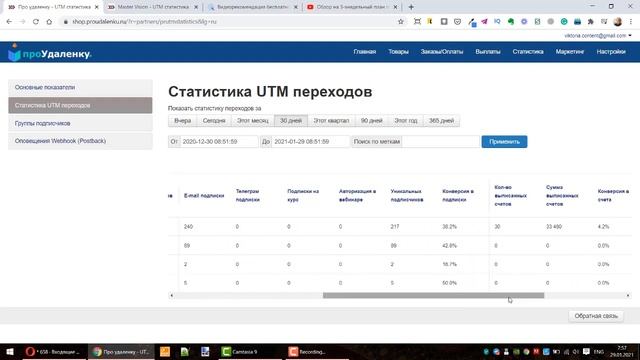Switch to the YouTube Обзор tab

(351, 7)
